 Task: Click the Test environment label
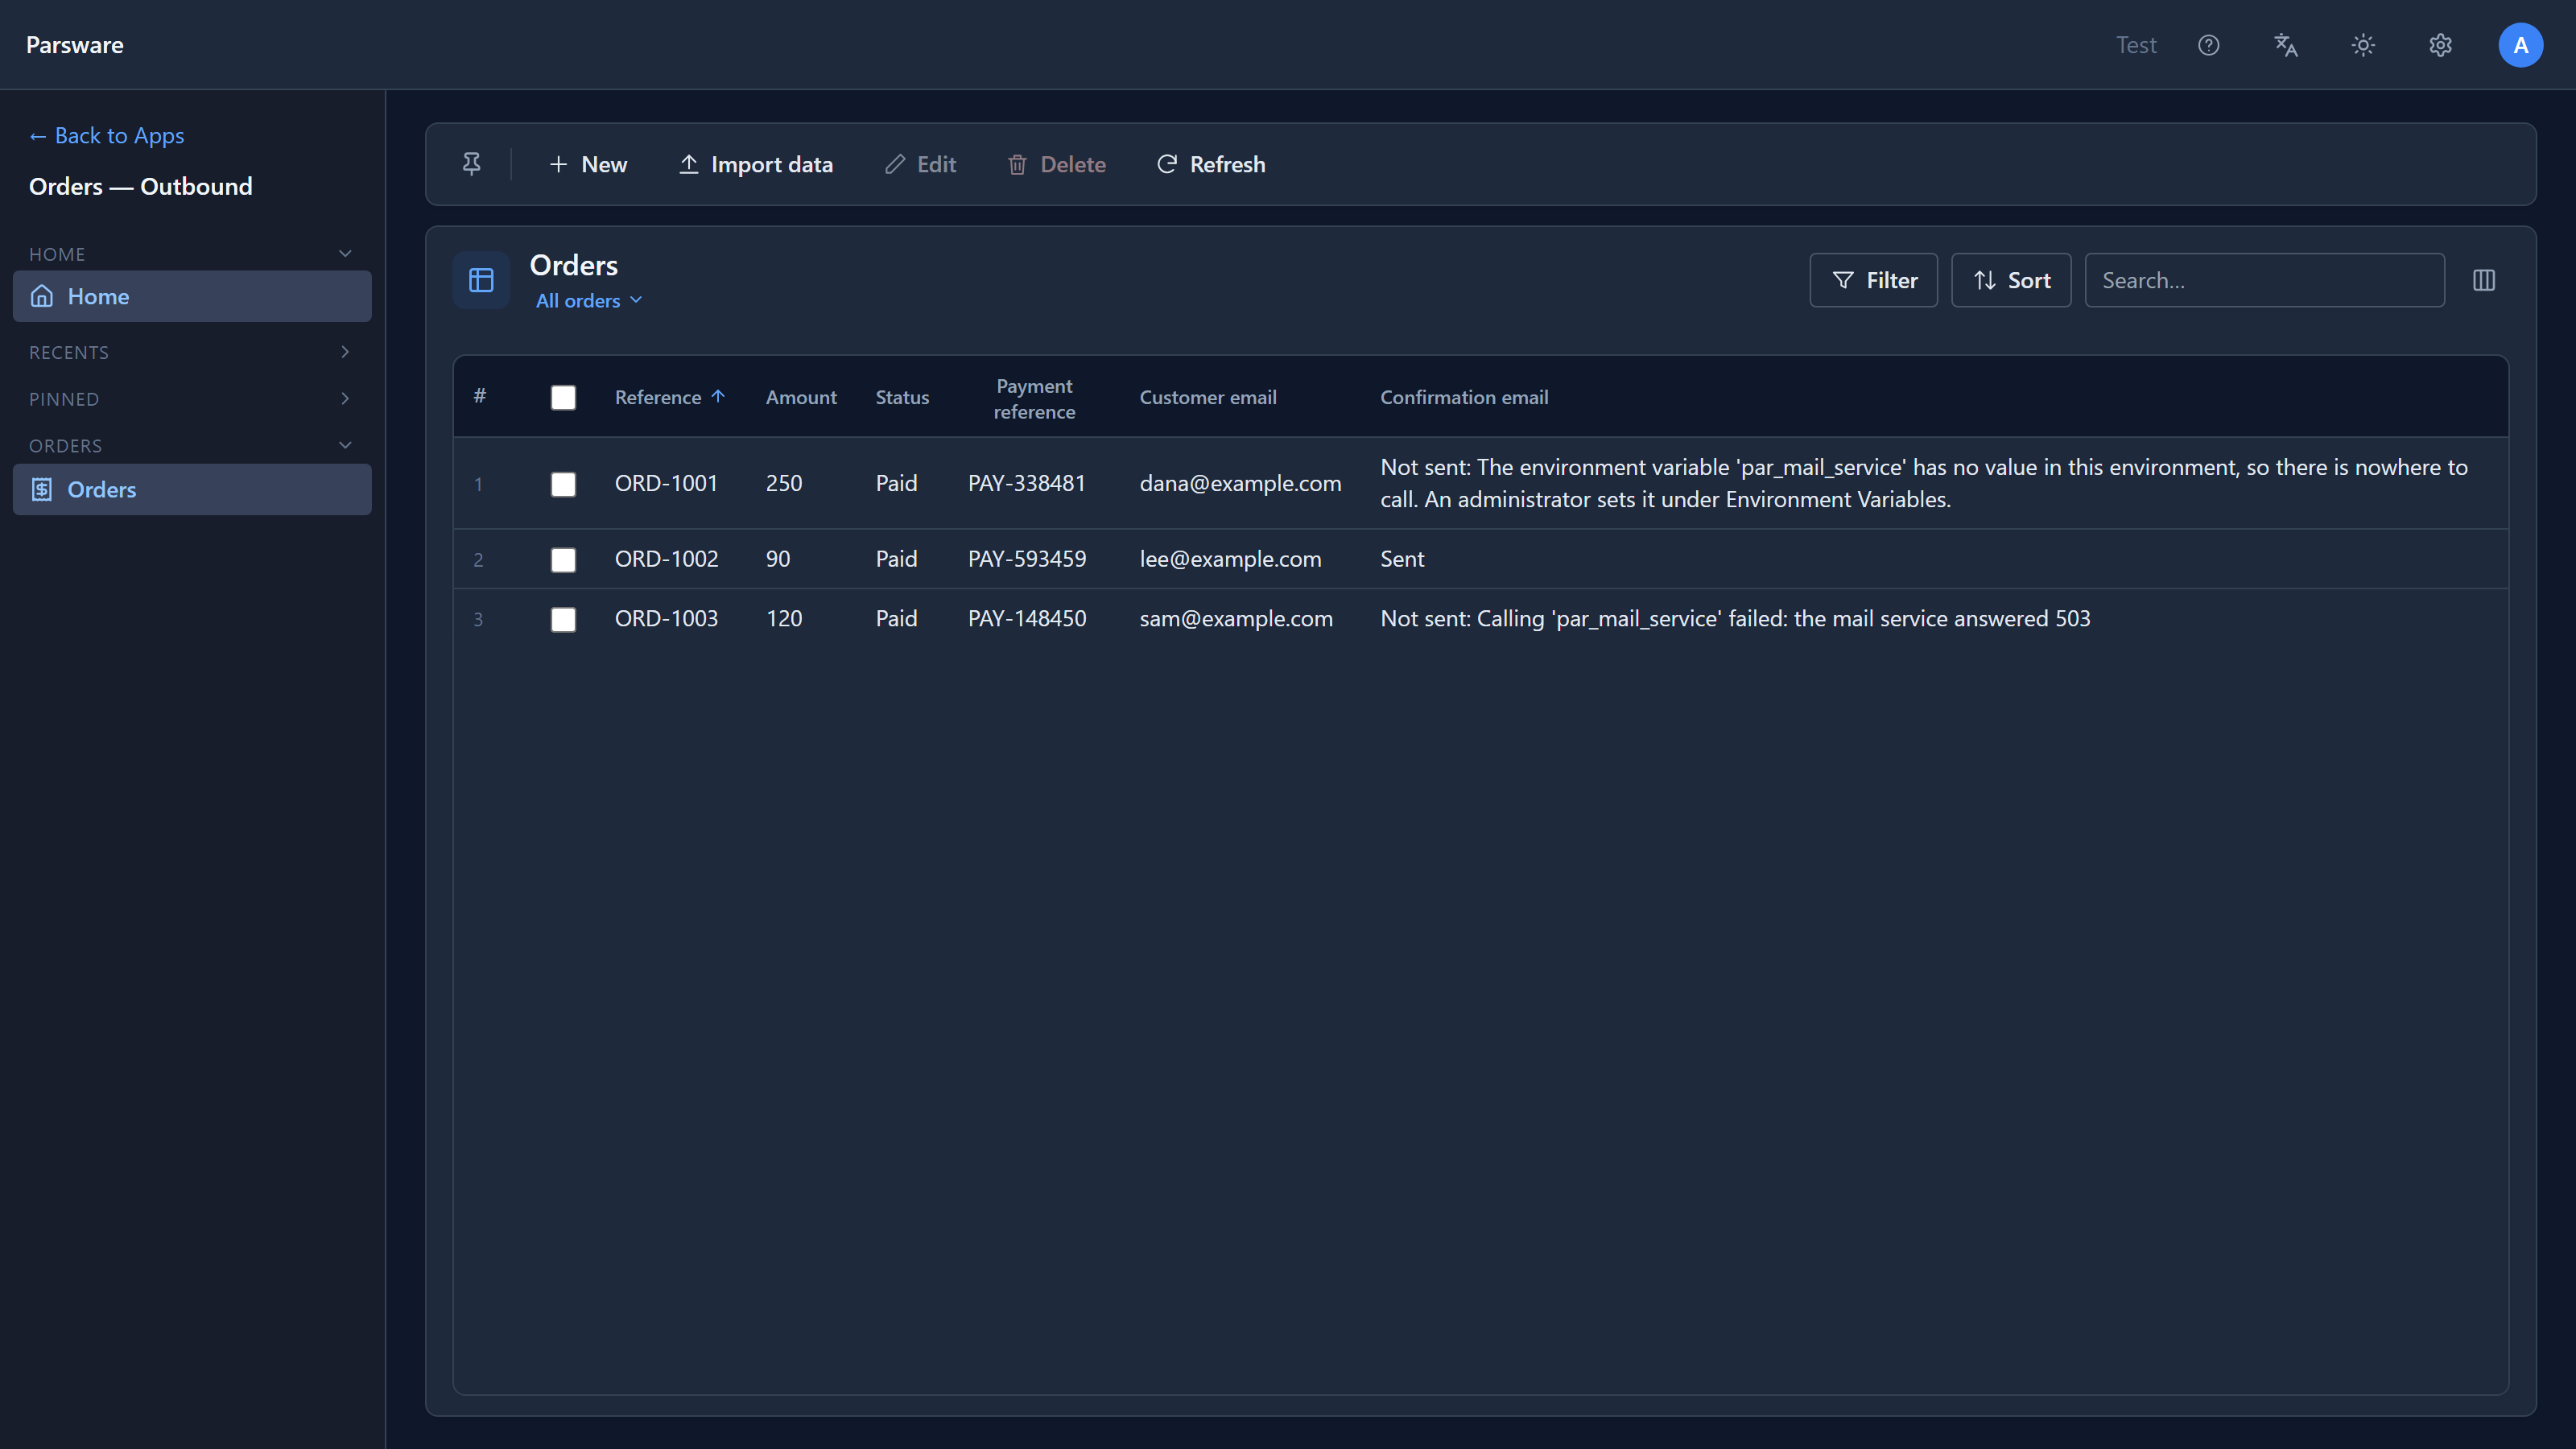[2136, 45]
